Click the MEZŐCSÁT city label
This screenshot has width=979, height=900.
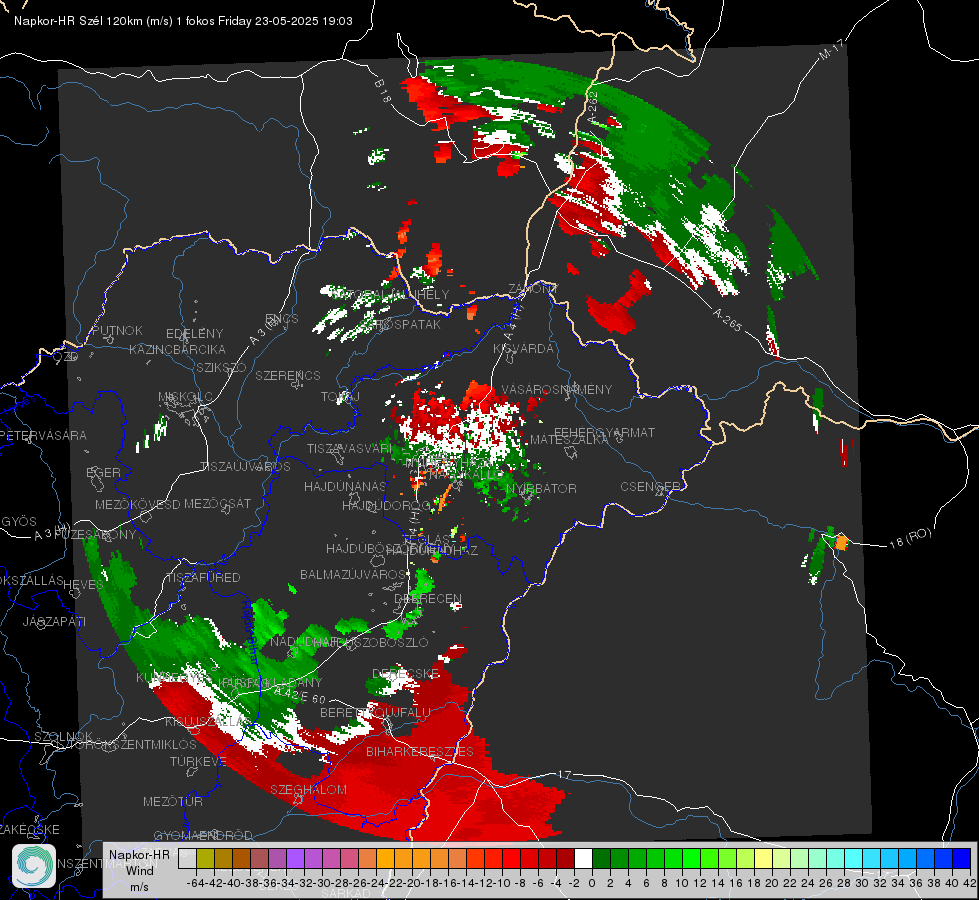click(x=217, y=503)
